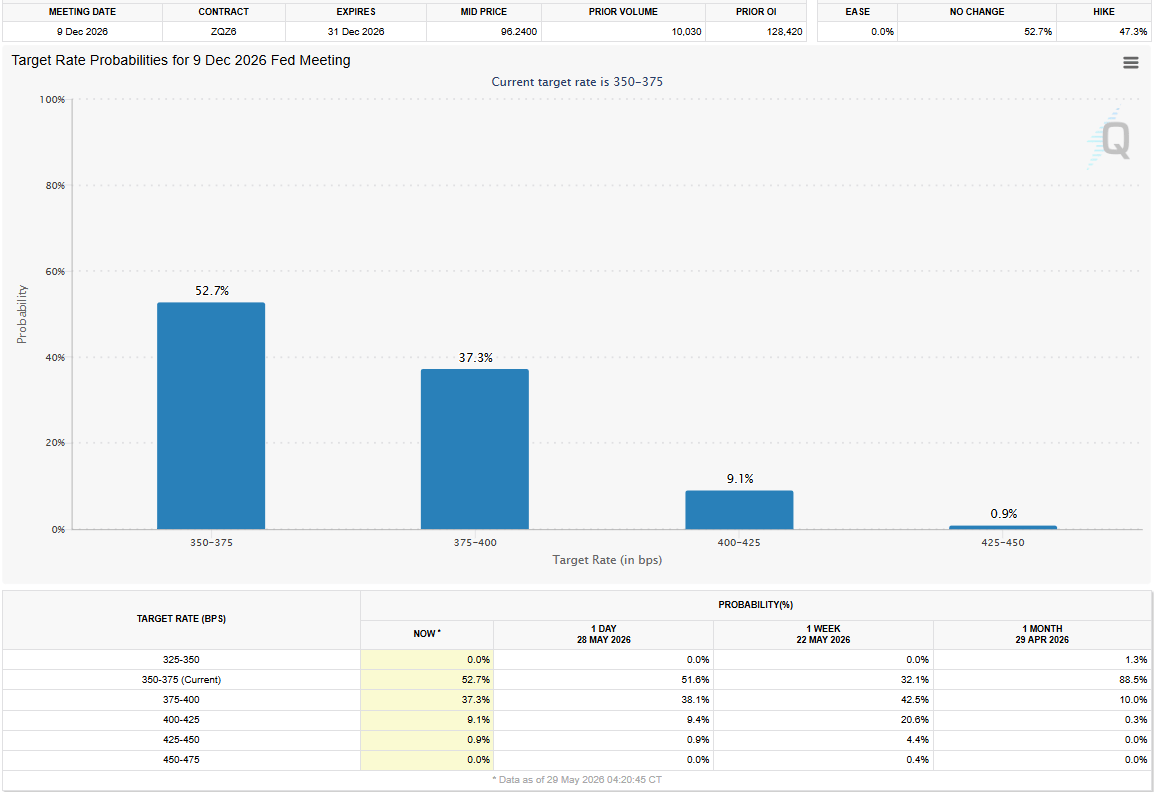Click the x-axis label 375-400
Image resolution: width=1154 pixels, height=792 pixels.
[x=475, y=542]
